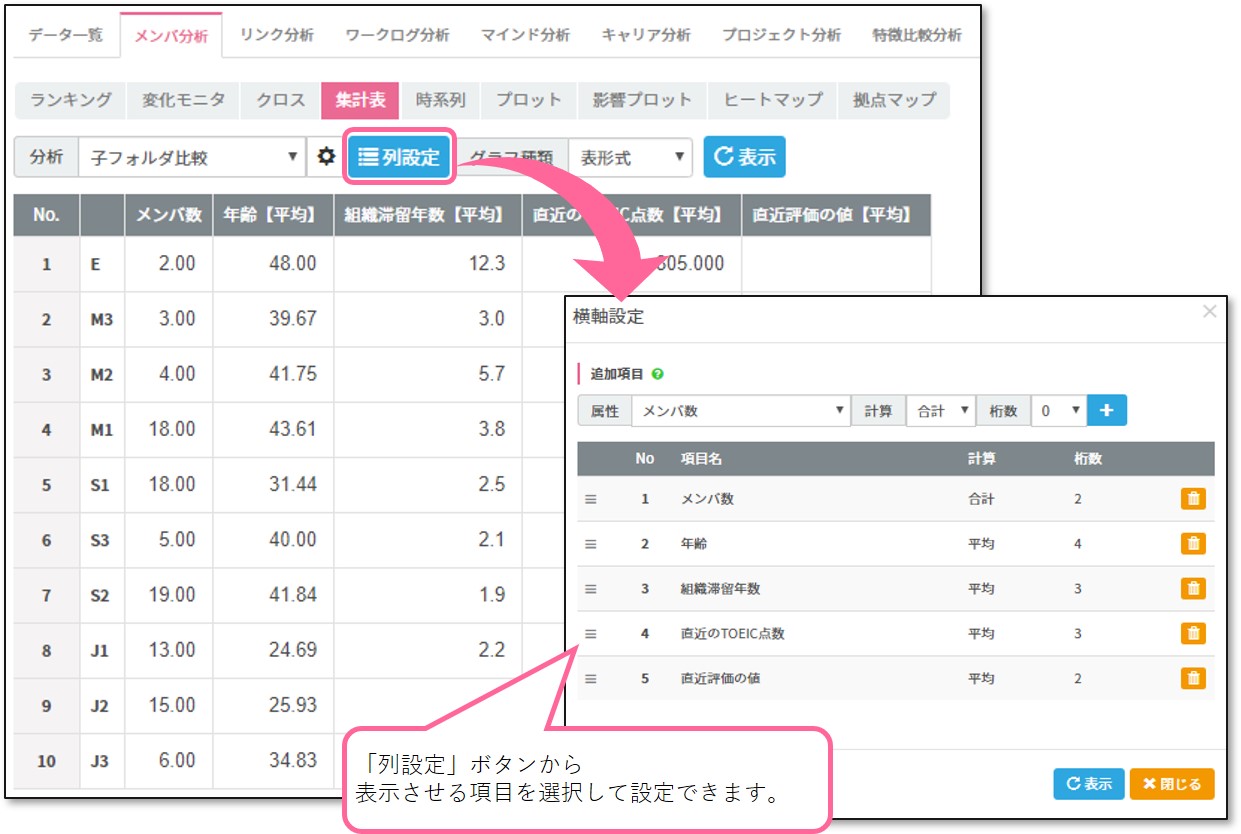Click trash icon for 直近のTOEIC点数 row
Screen dimensions: 1241x834
click(1192, 634)
